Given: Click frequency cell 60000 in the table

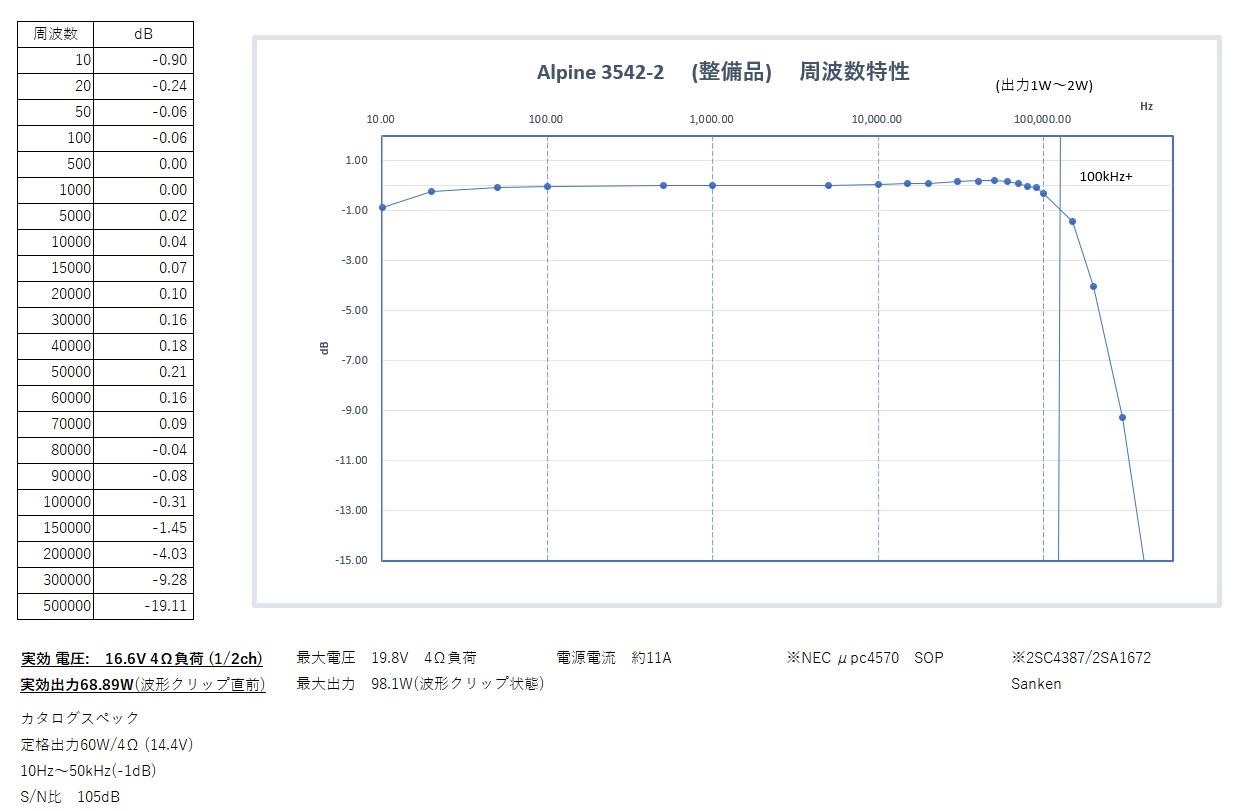Looking at the screenshot, I should 56,398.
